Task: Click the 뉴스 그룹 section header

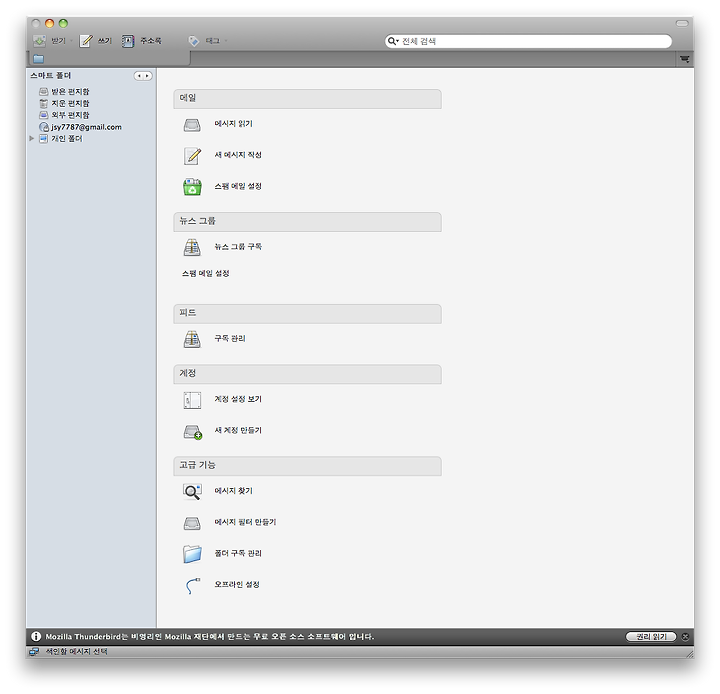Action: click(x=307, y=222)
